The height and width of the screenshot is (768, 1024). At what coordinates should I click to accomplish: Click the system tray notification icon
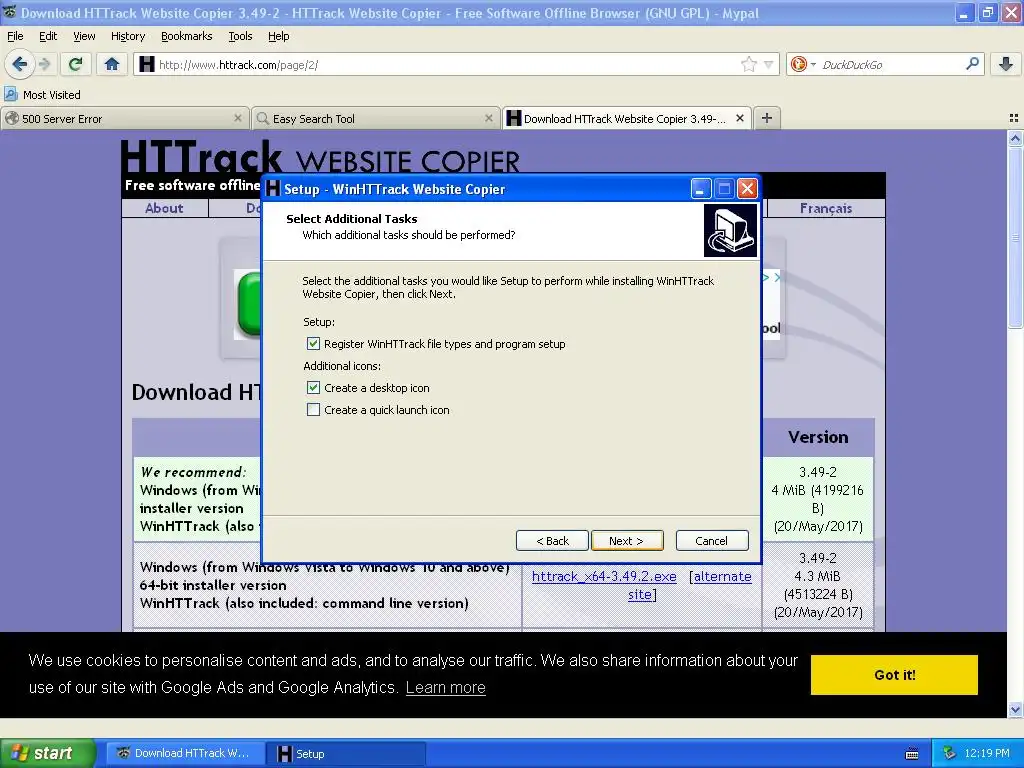point(950,753)
